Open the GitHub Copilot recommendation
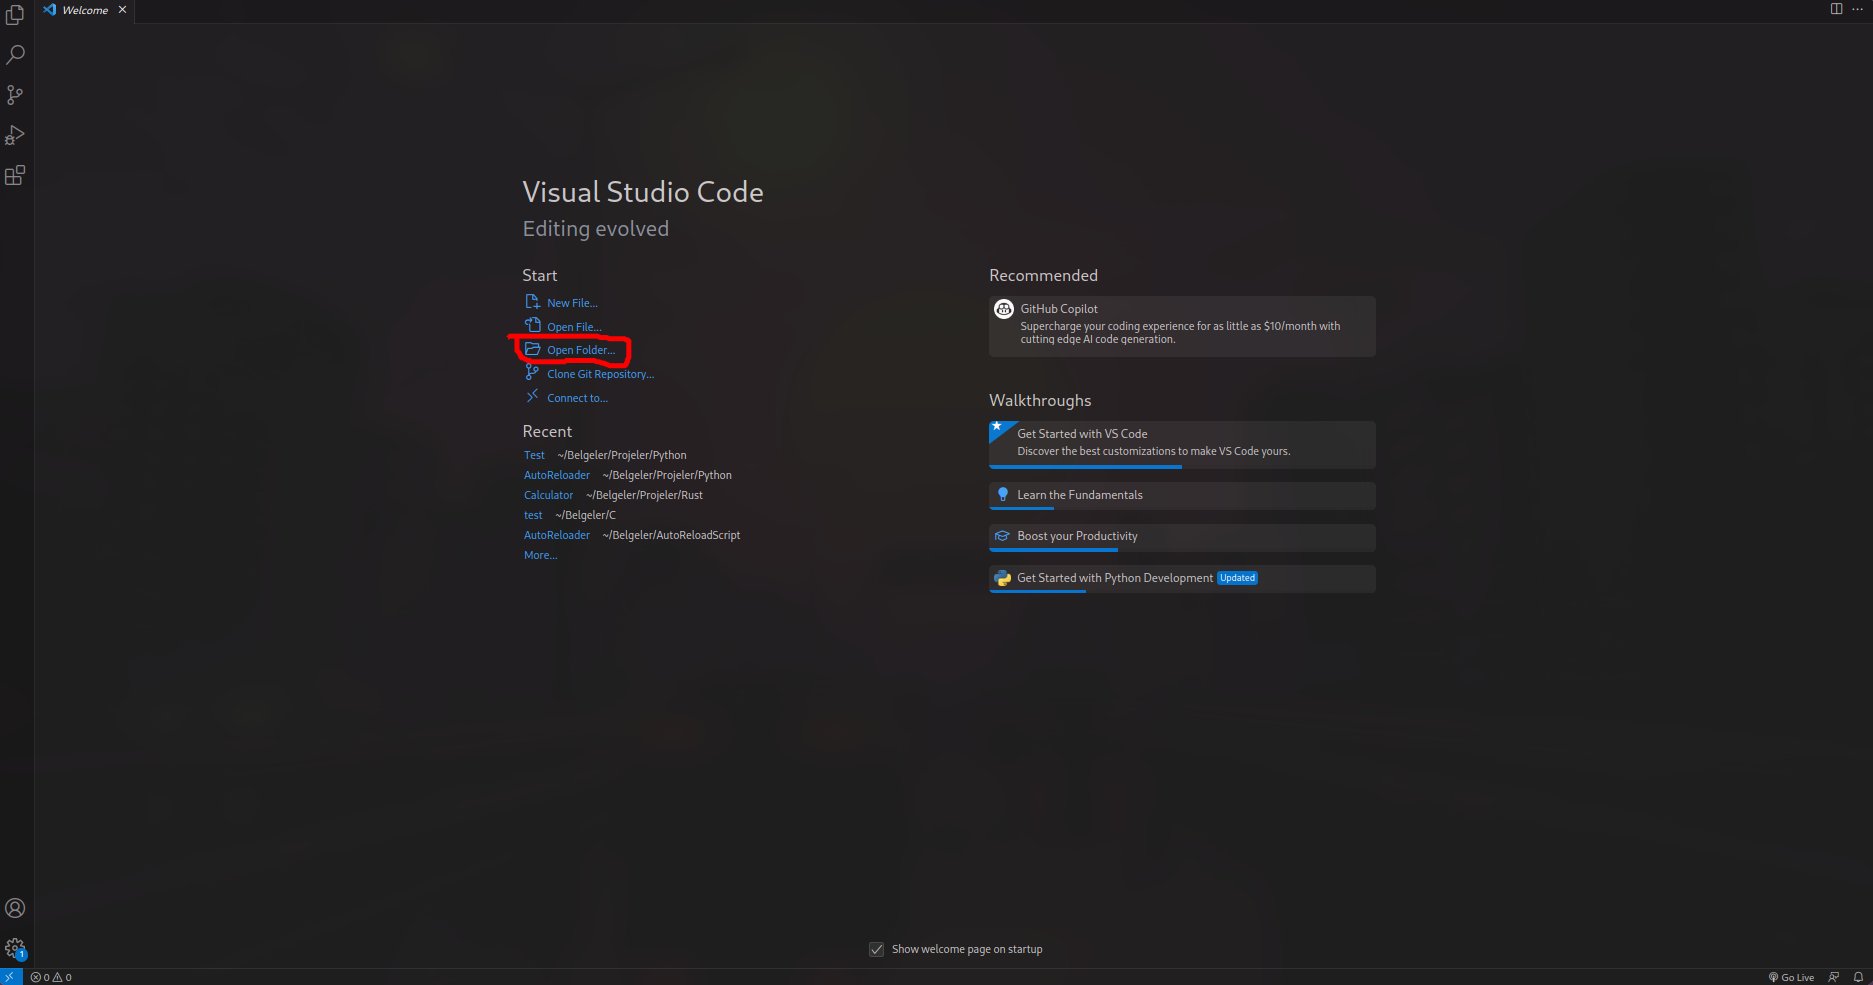This screenshot has width=1873, height=985. (1182, 326)
